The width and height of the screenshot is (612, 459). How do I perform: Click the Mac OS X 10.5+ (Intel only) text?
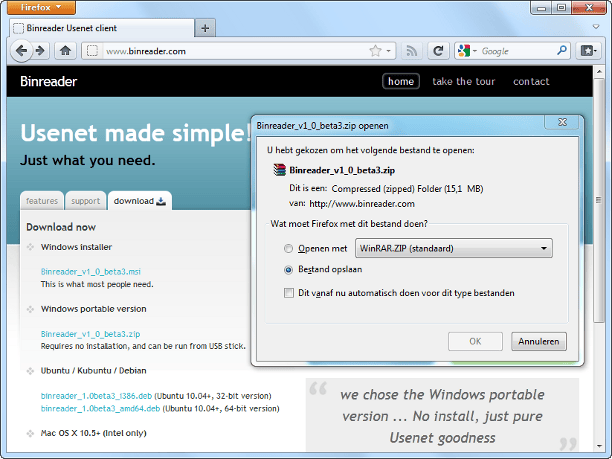(x=93, y=433)
